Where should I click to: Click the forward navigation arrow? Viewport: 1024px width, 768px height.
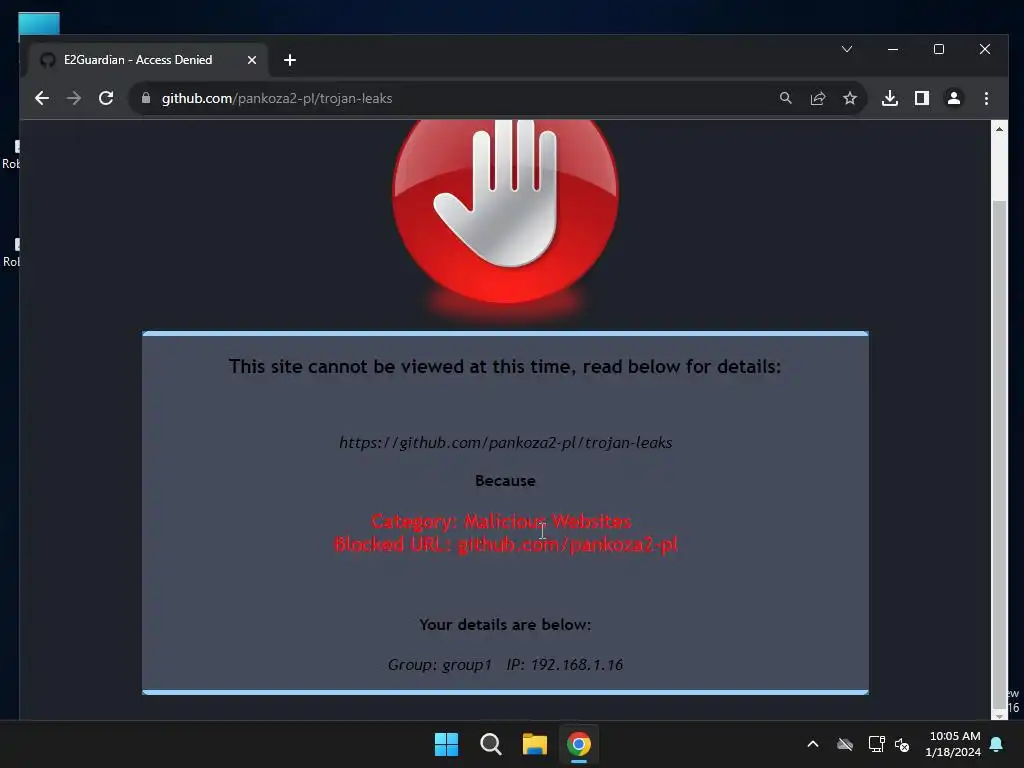(x=74, y=98)
